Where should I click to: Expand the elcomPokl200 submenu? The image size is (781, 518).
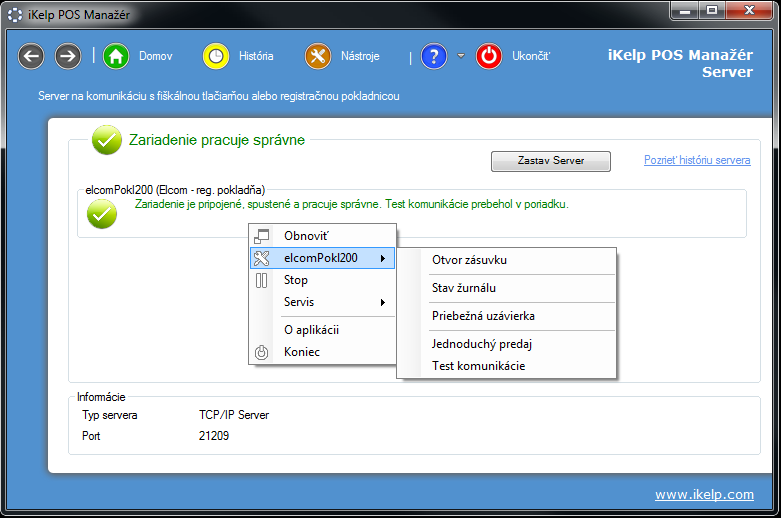click(322, 258)
